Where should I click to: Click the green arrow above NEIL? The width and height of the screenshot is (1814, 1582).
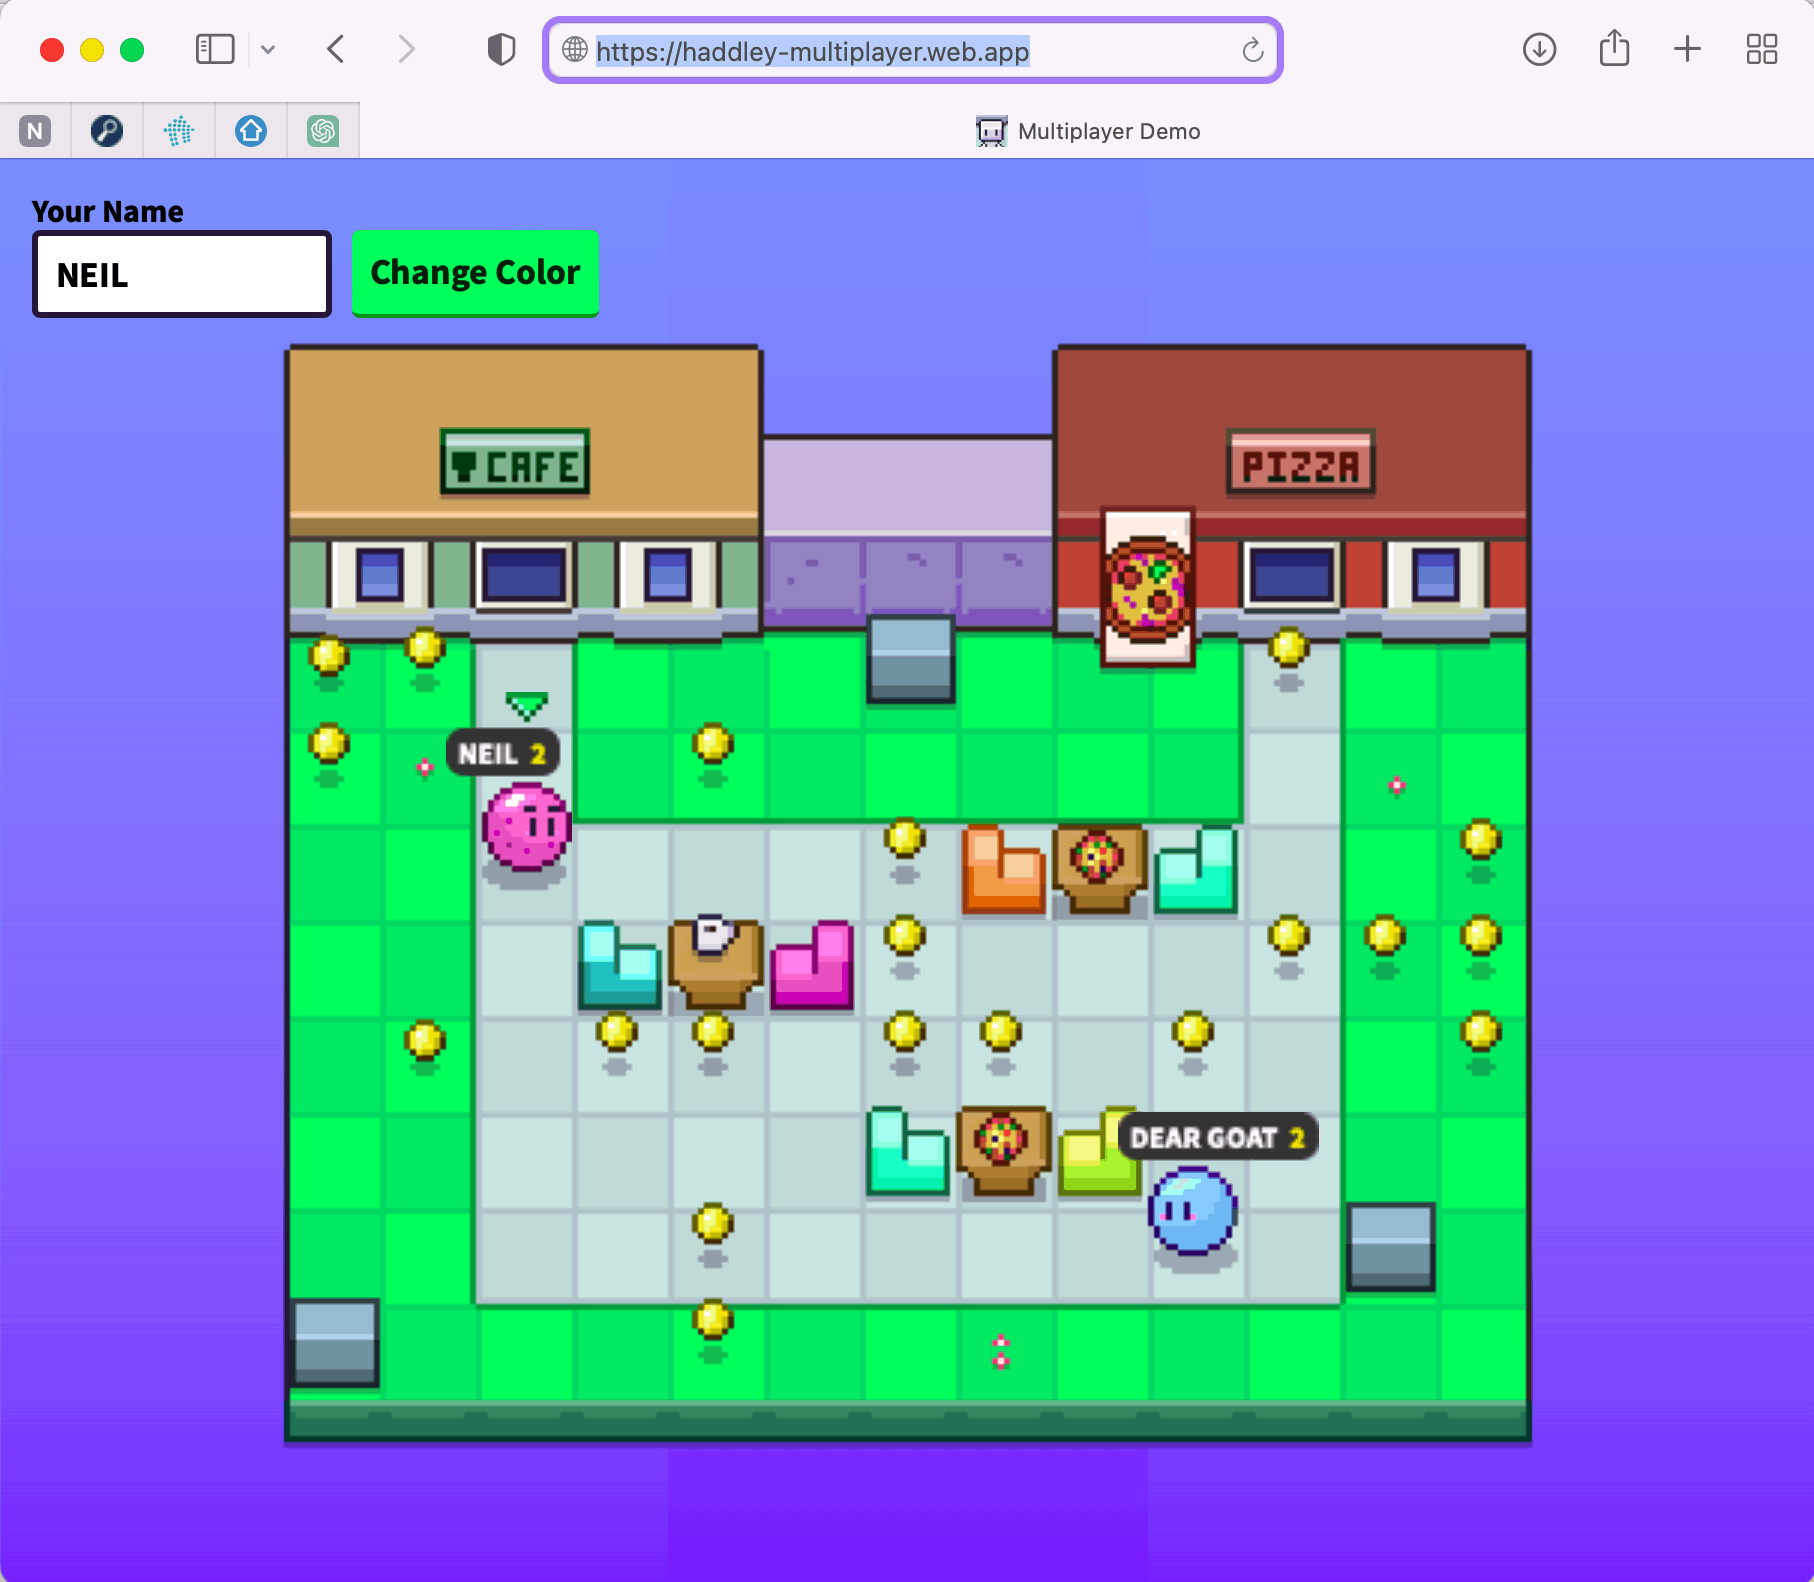(x=526, y=705)
